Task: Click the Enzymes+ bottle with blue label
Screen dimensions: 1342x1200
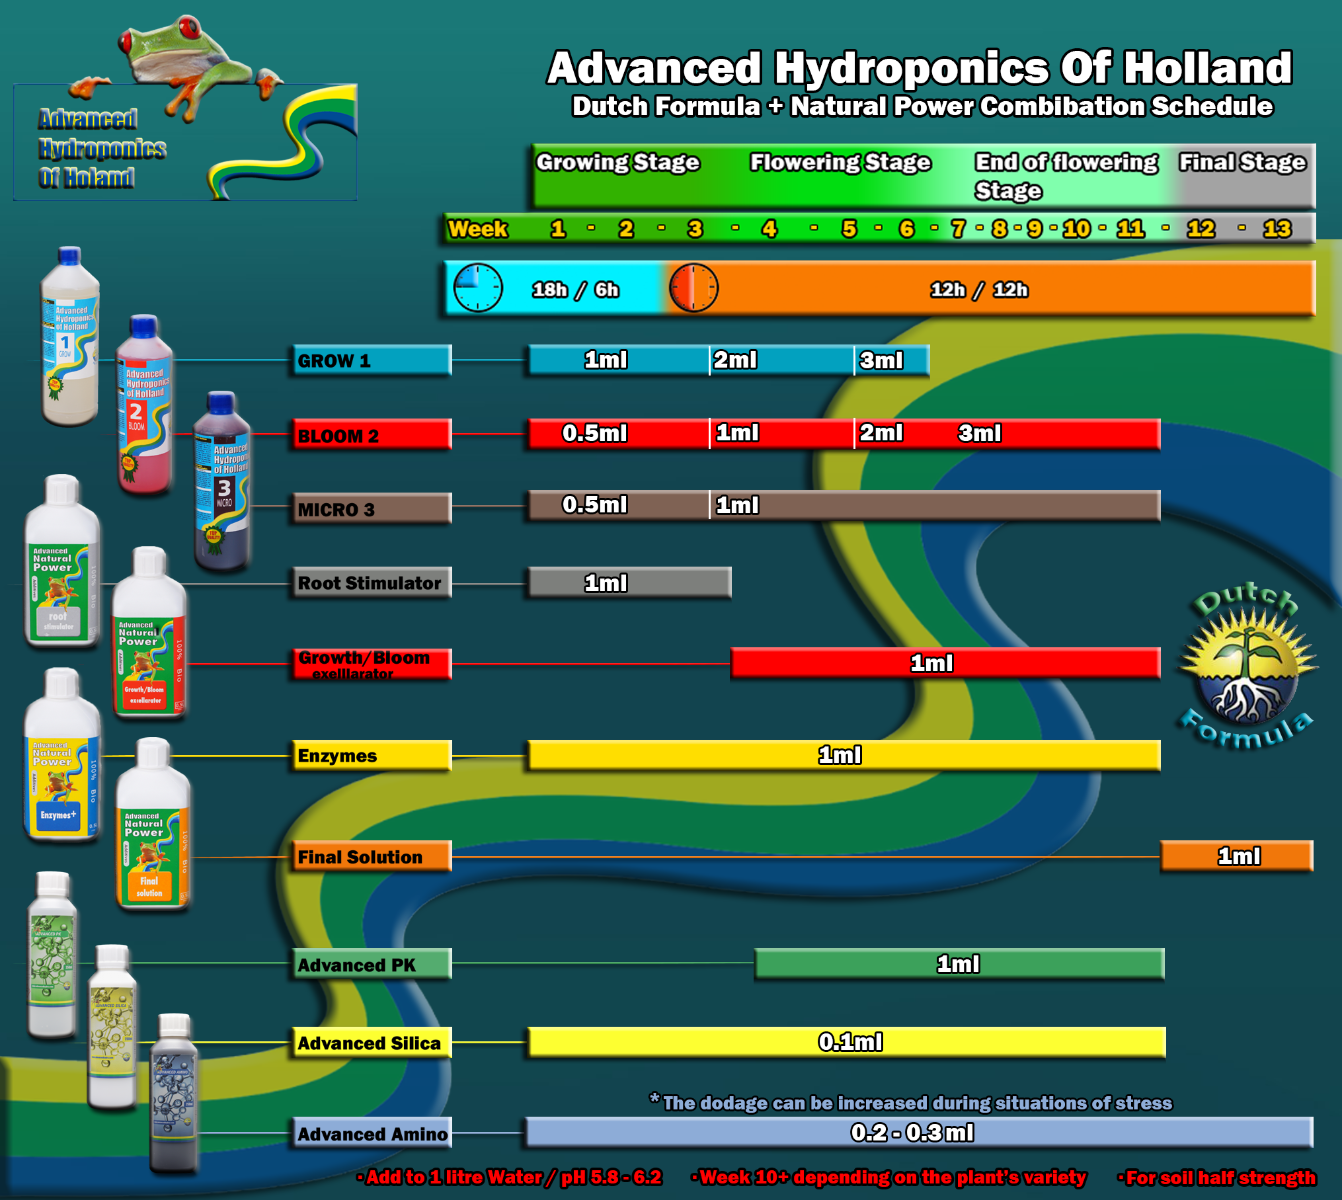Action: pos(62,755)
